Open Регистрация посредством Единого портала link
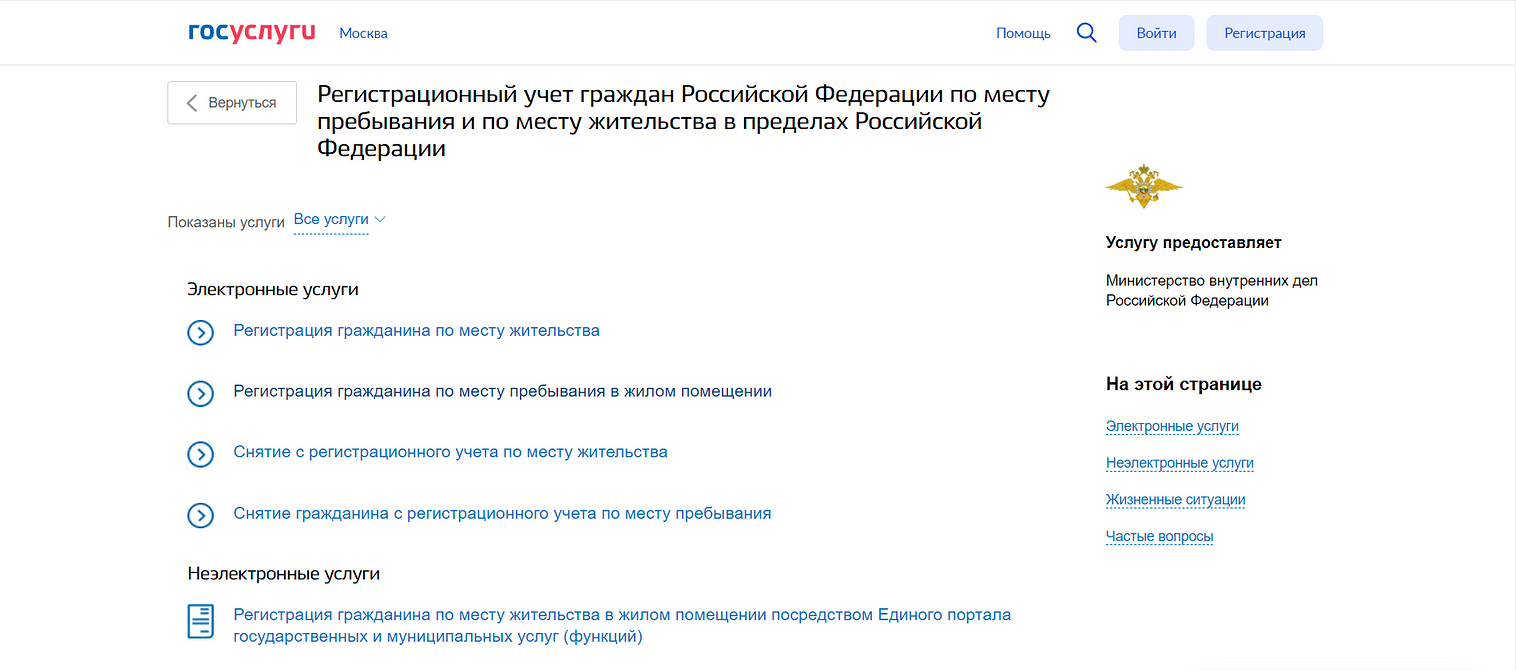 click(622, 625)
